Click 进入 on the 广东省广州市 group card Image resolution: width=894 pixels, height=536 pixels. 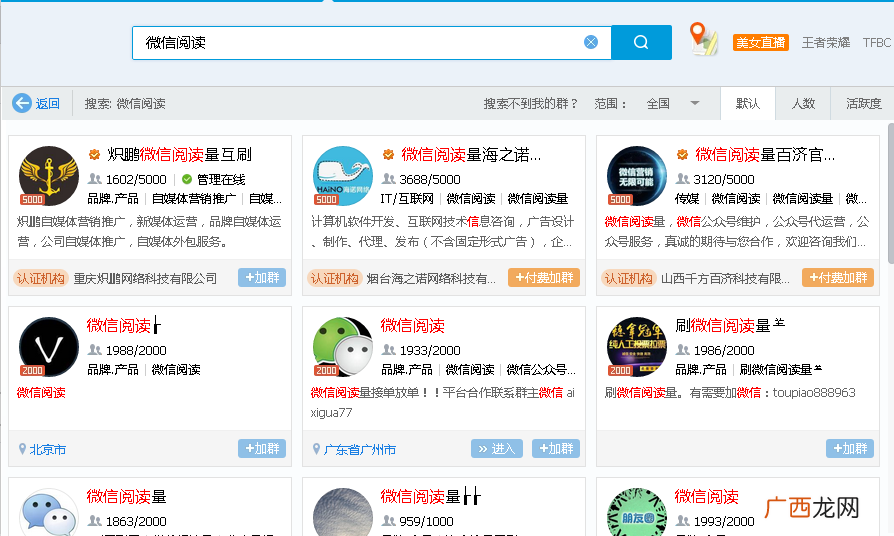[497, 449]
